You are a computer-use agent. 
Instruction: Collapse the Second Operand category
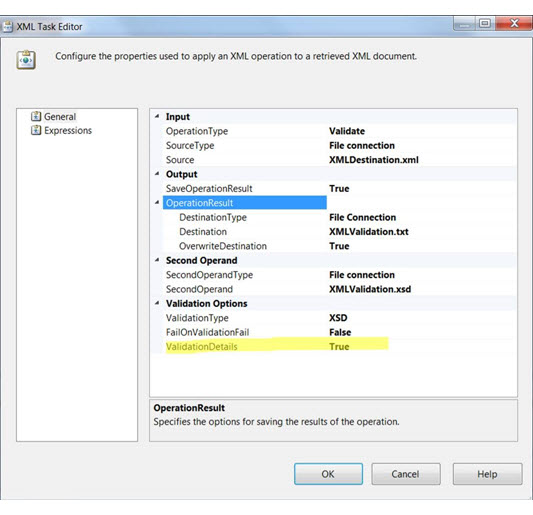tap(157, 260)
